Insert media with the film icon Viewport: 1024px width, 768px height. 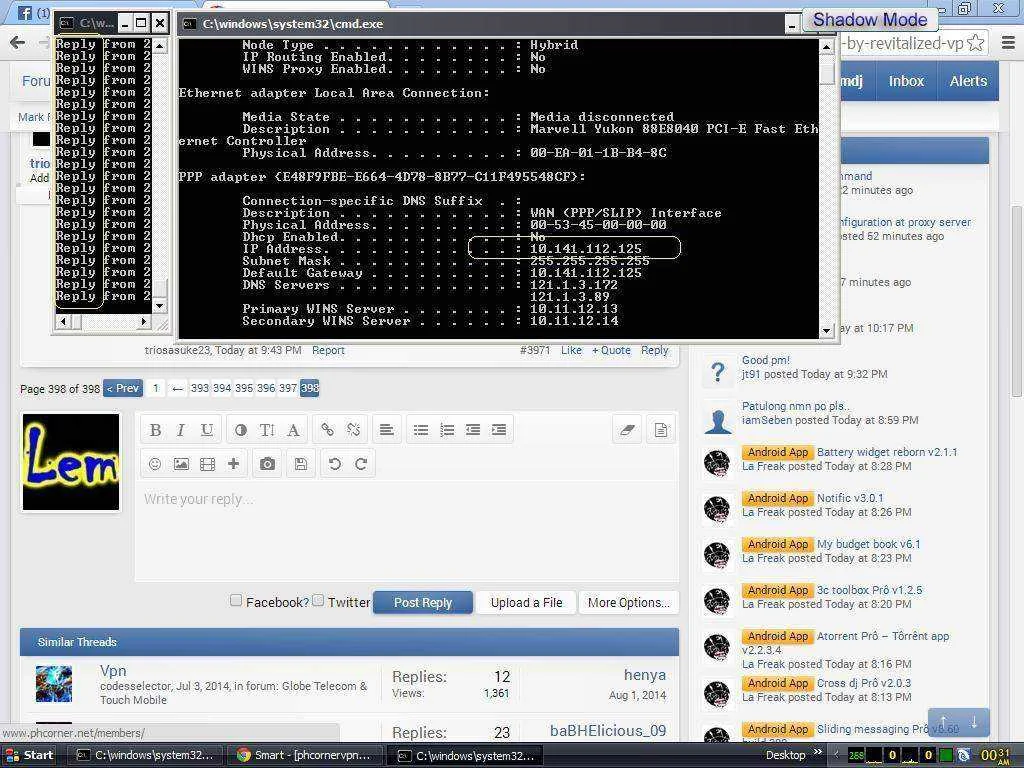click(207, 464)
